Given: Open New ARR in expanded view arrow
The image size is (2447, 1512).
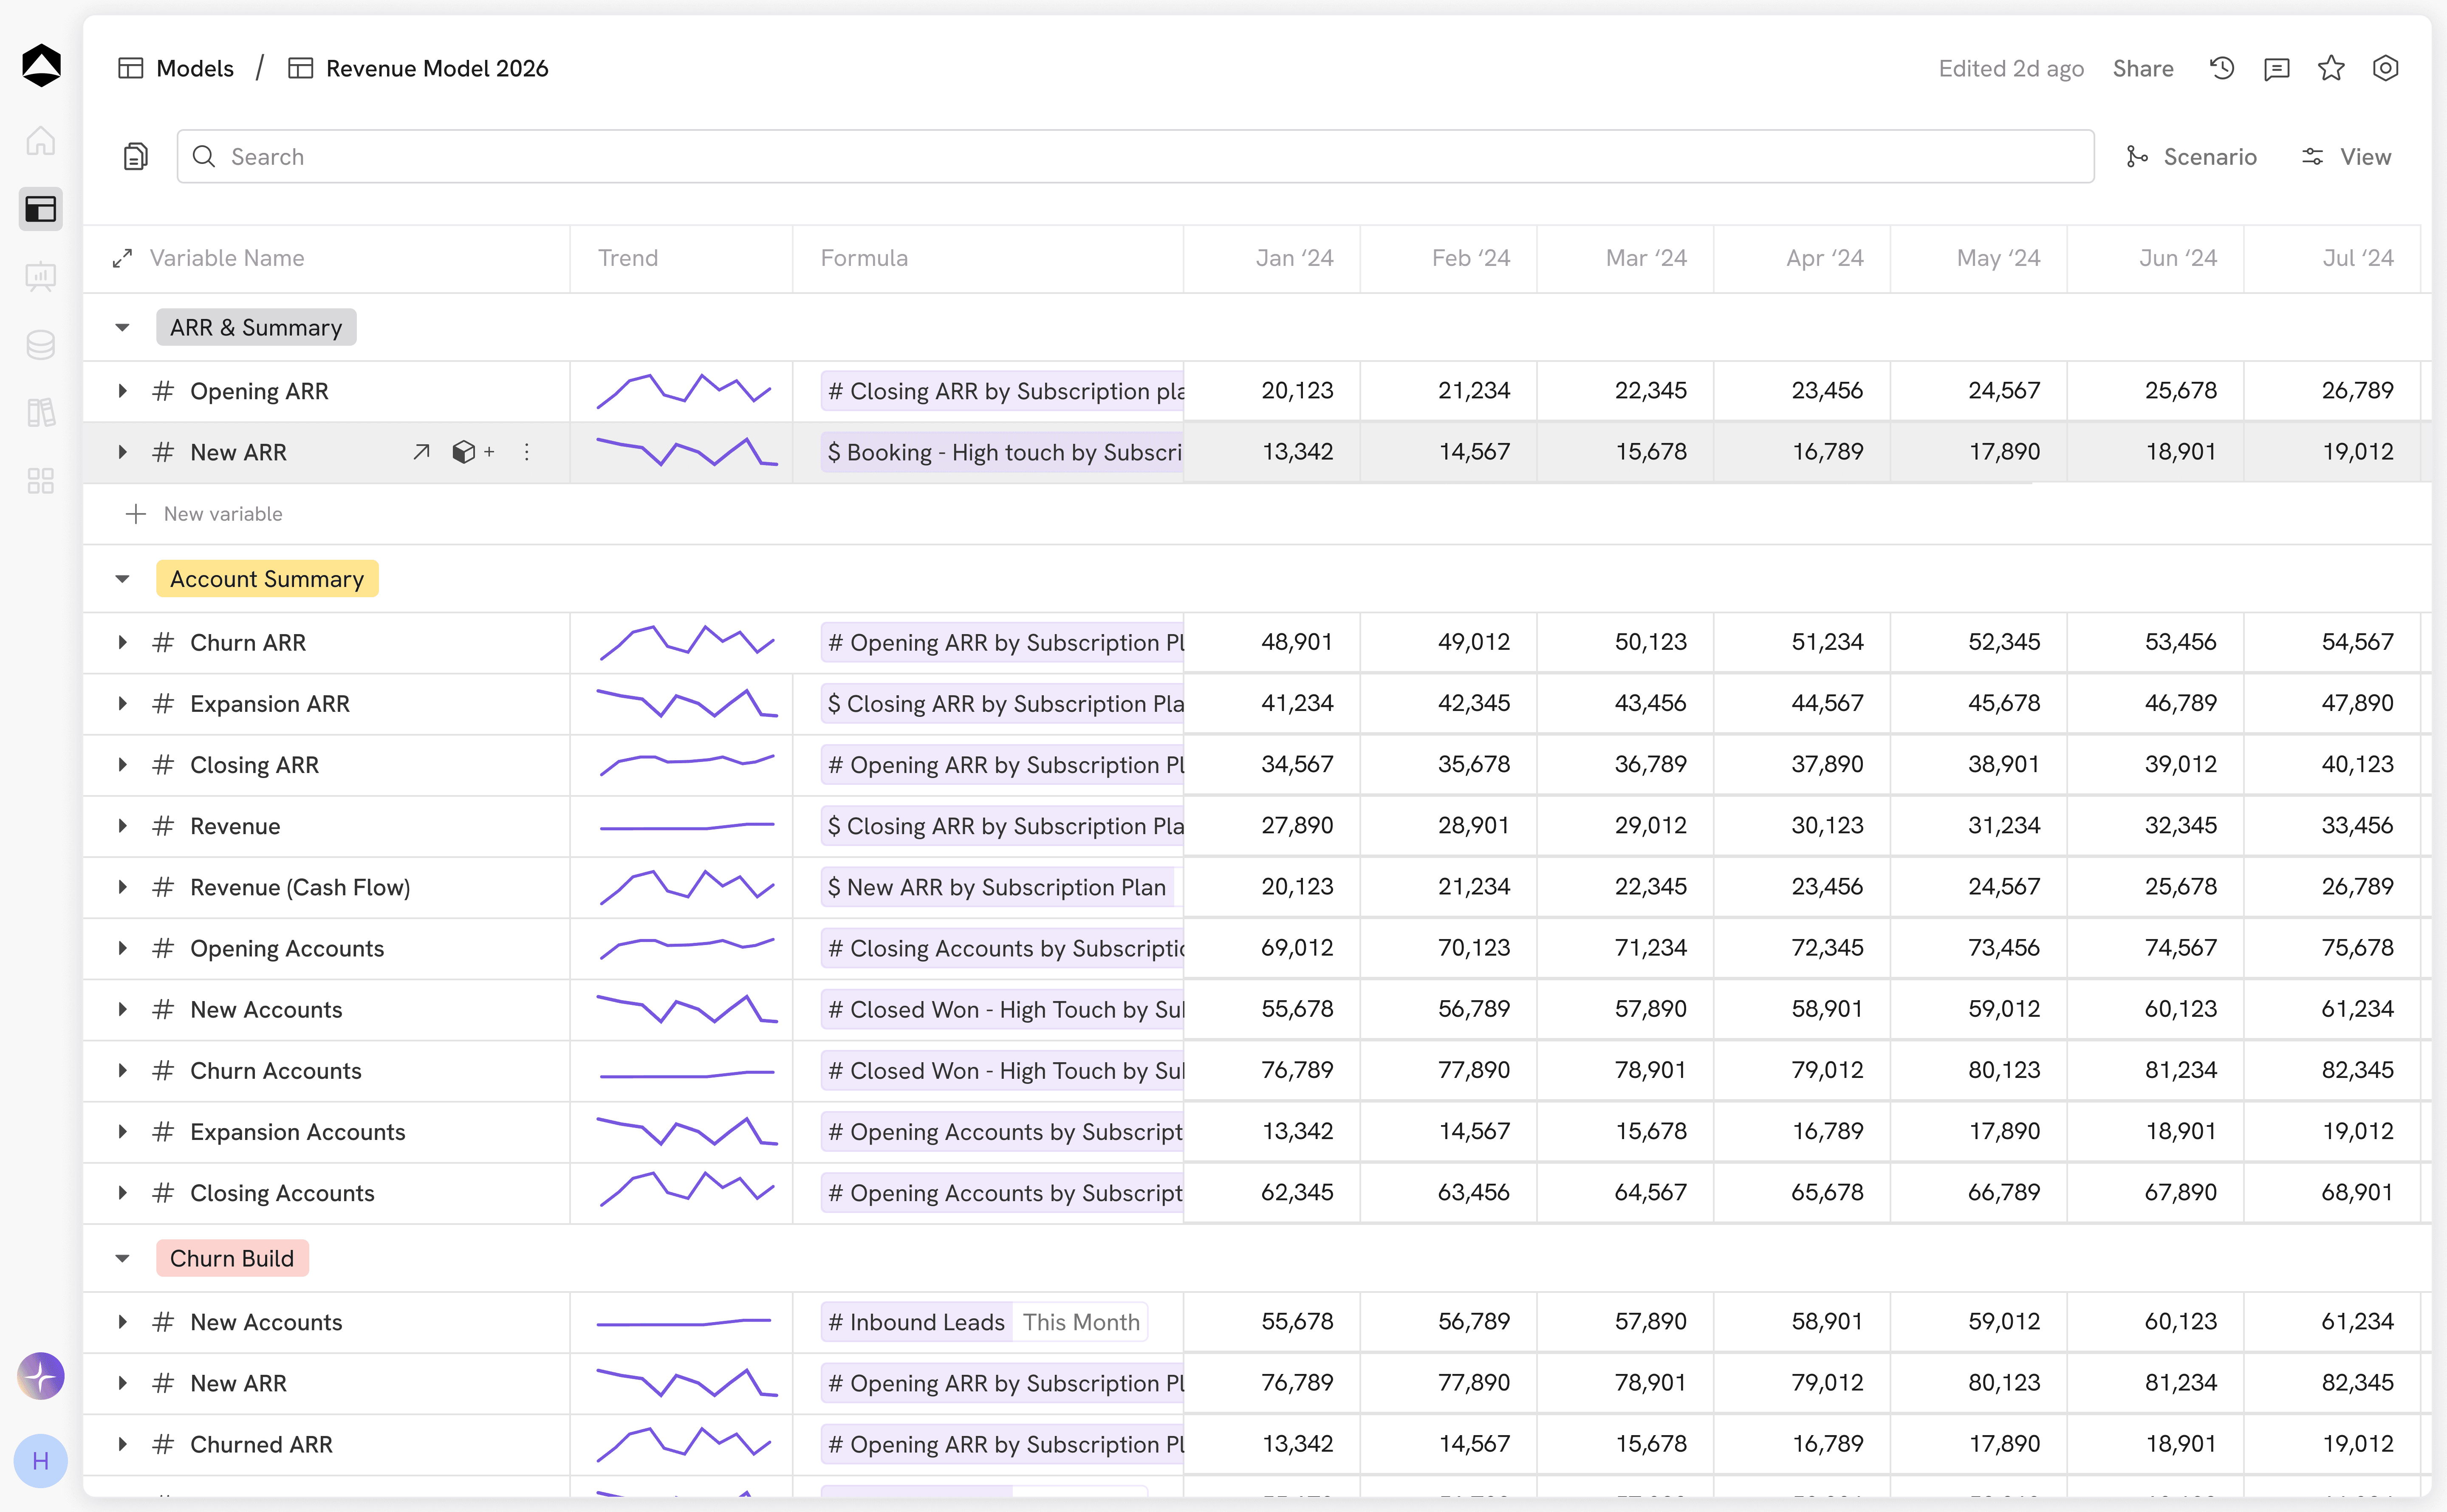Looking at the screenshot, I should [421, 452].
